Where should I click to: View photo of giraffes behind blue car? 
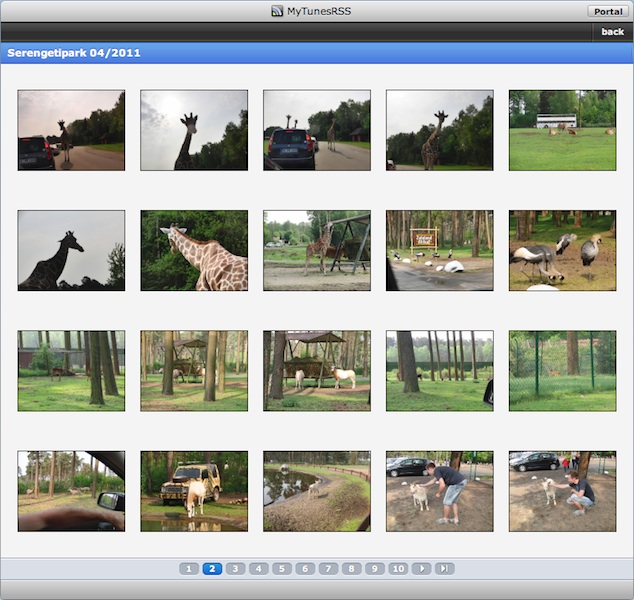pyautogui.click(x=317, y=130)
